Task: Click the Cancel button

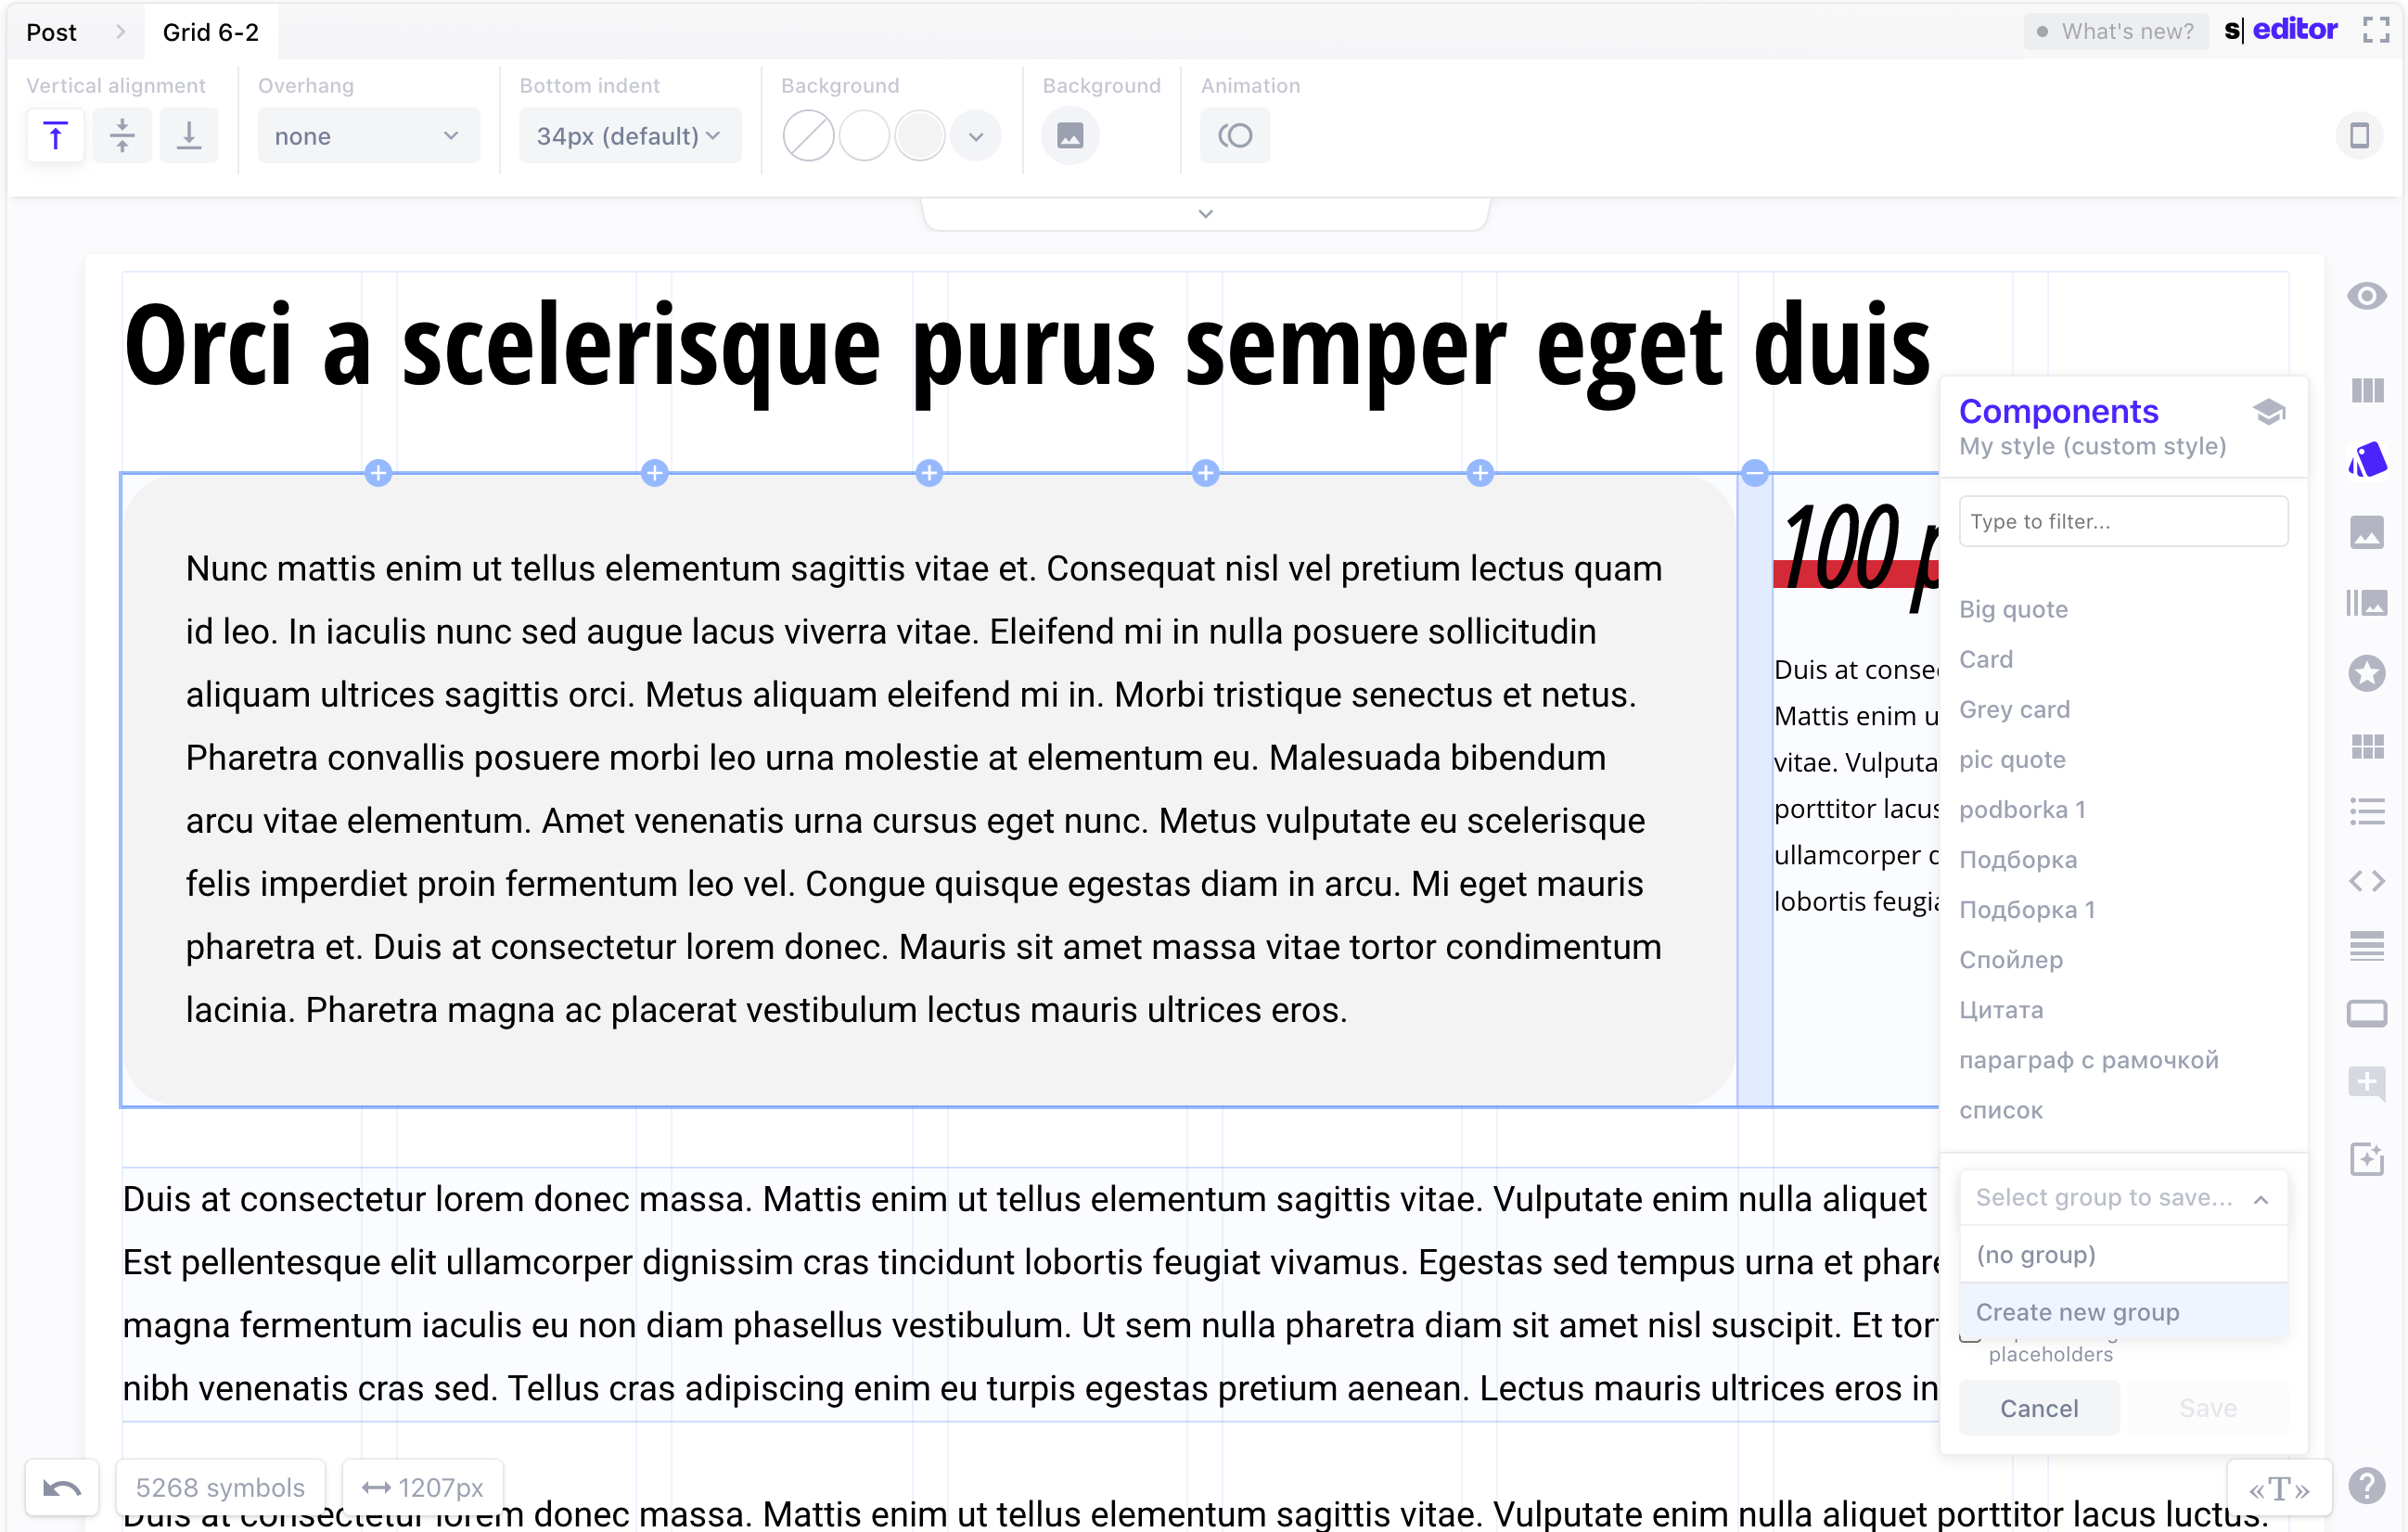Action: pyautogui.click(x=2038, y=1408)
